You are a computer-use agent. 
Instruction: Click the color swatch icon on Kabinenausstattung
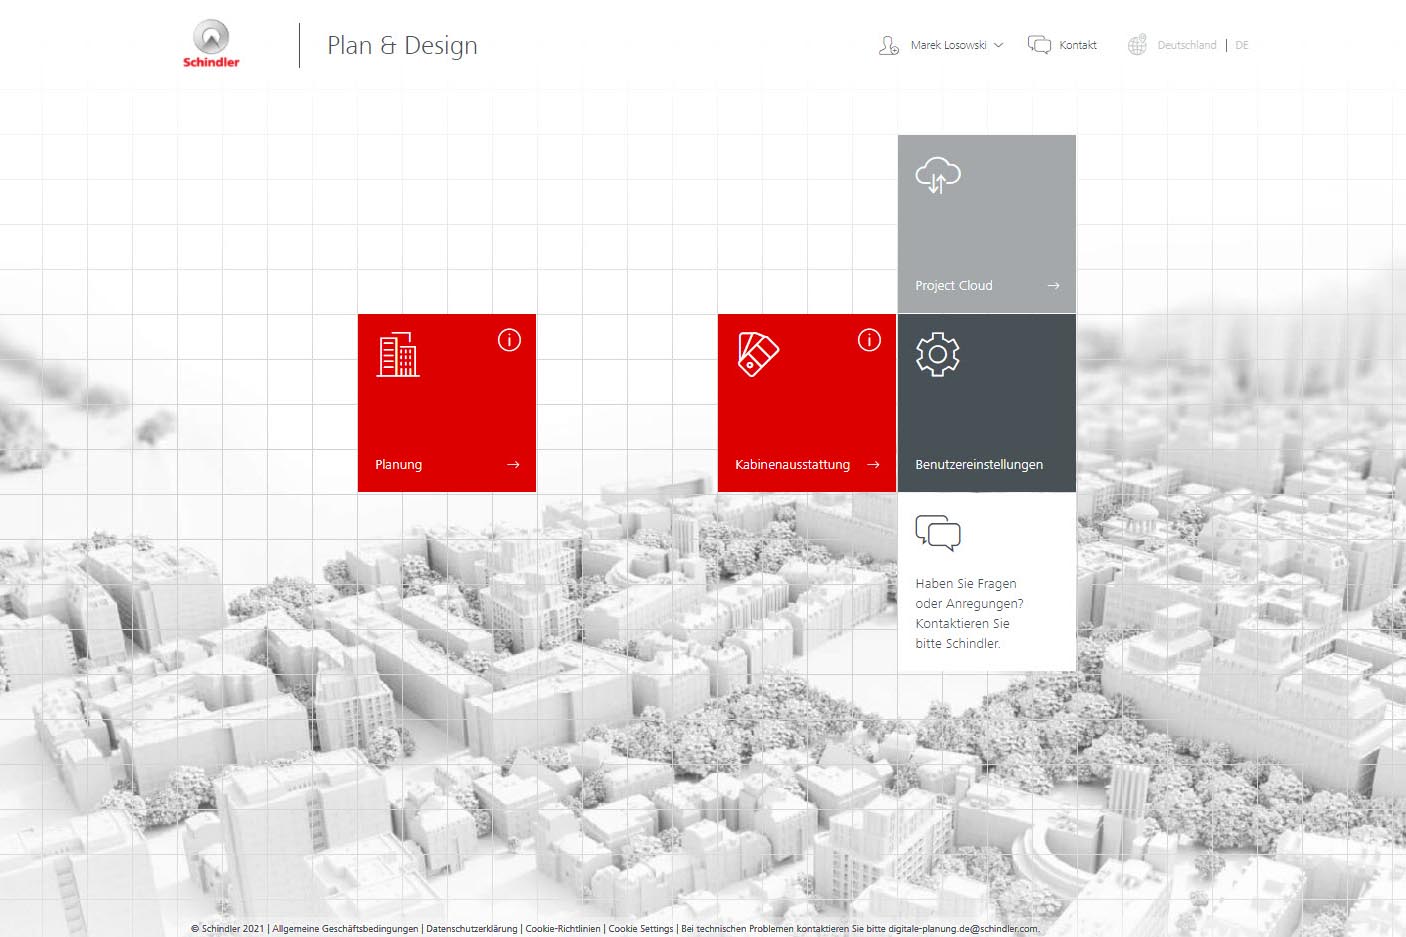coord(757,354)
